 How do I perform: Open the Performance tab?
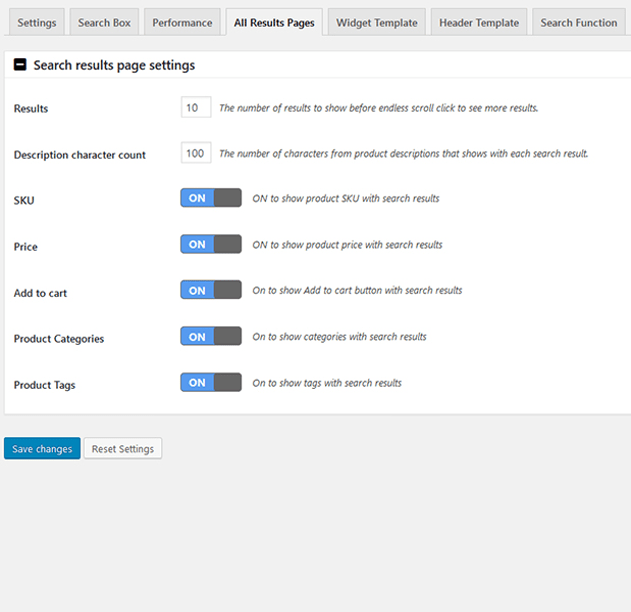click(182, 23)
